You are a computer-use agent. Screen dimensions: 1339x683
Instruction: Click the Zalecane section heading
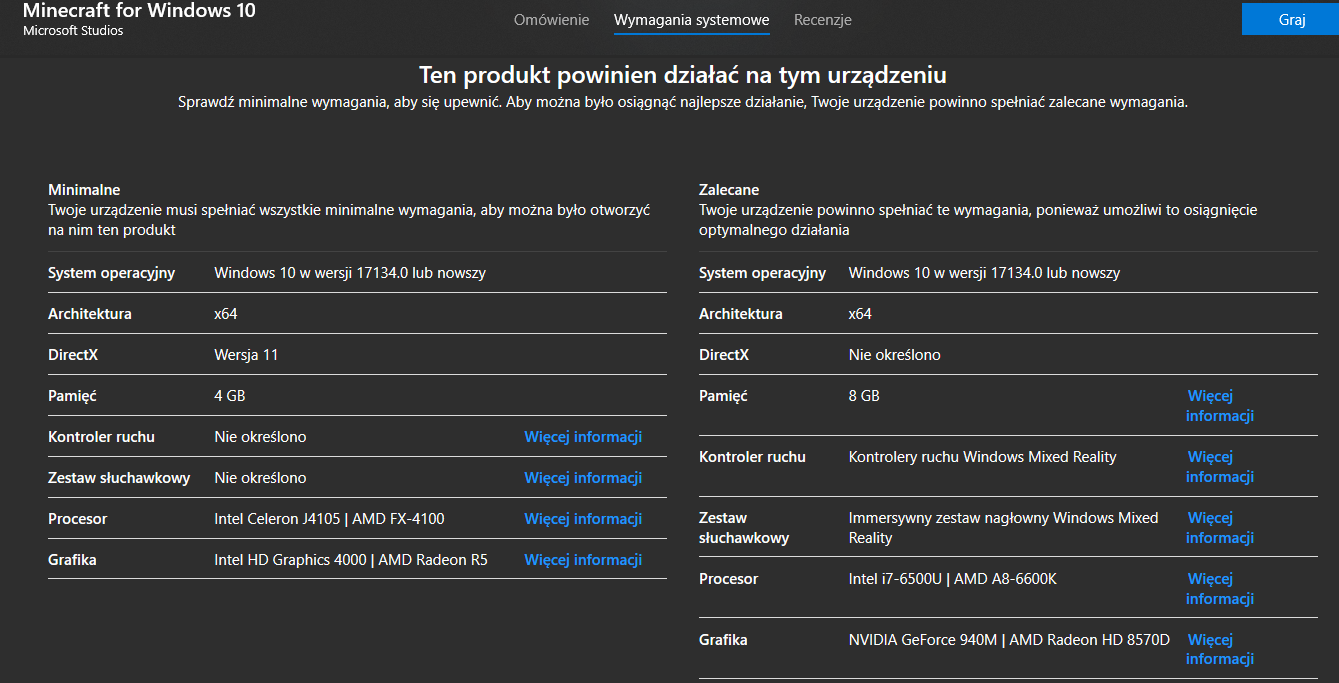pyautogui.click(x=729, y=190)
